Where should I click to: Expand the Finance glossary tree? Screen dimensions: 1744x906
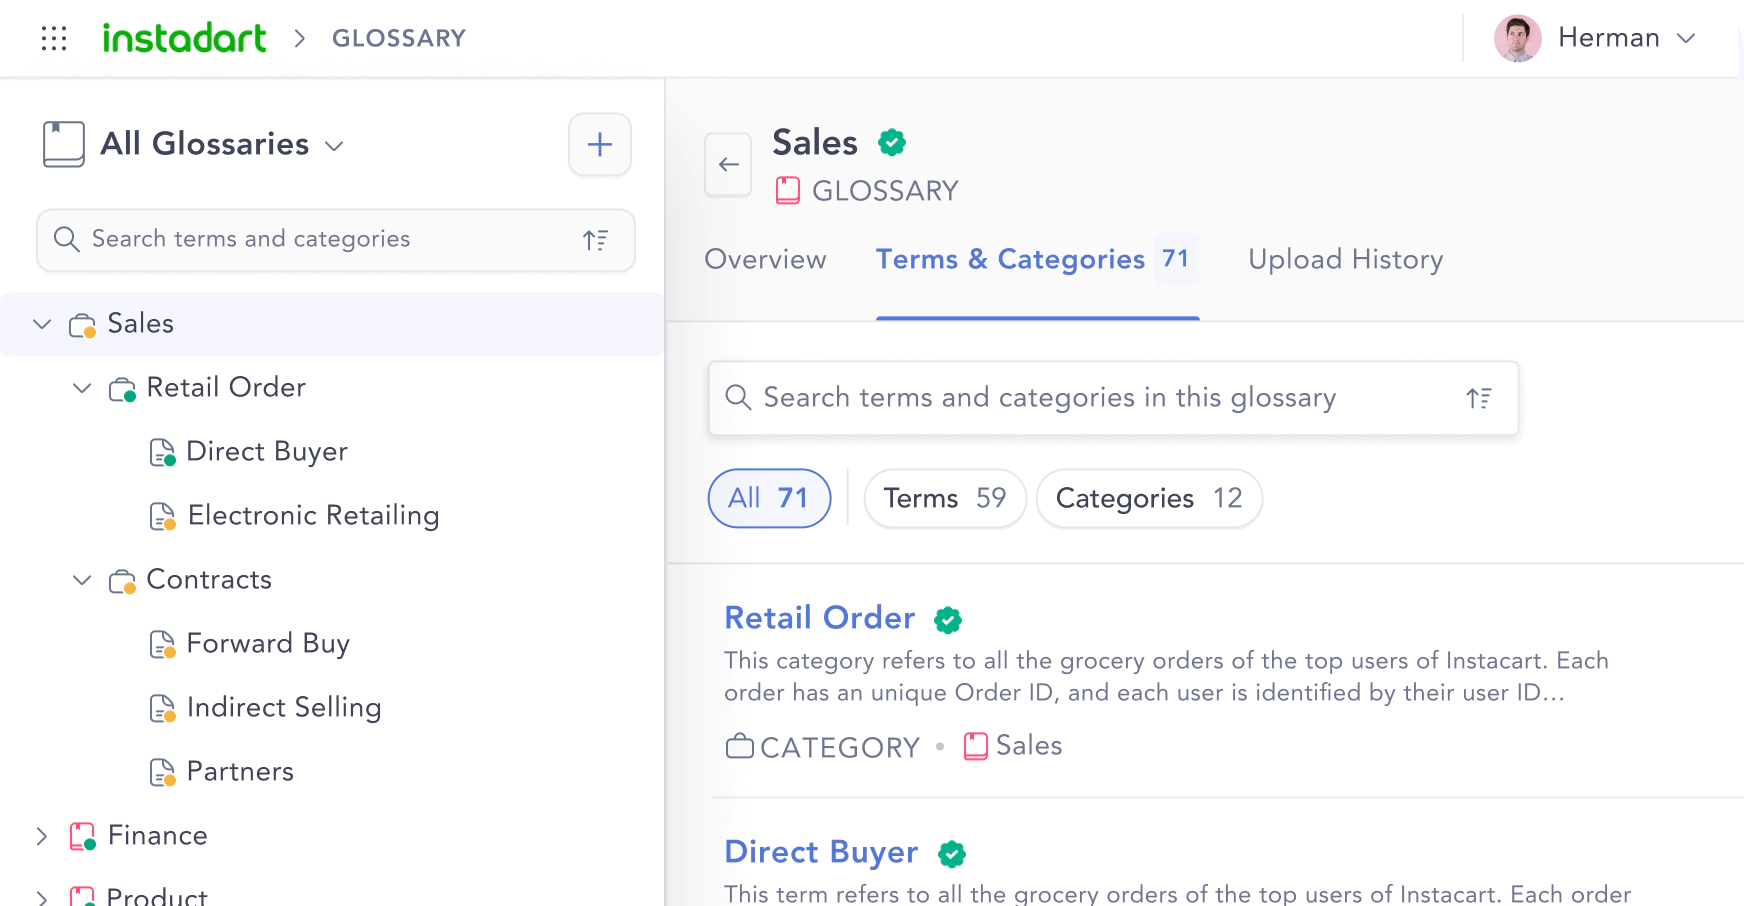click(42, 836)
